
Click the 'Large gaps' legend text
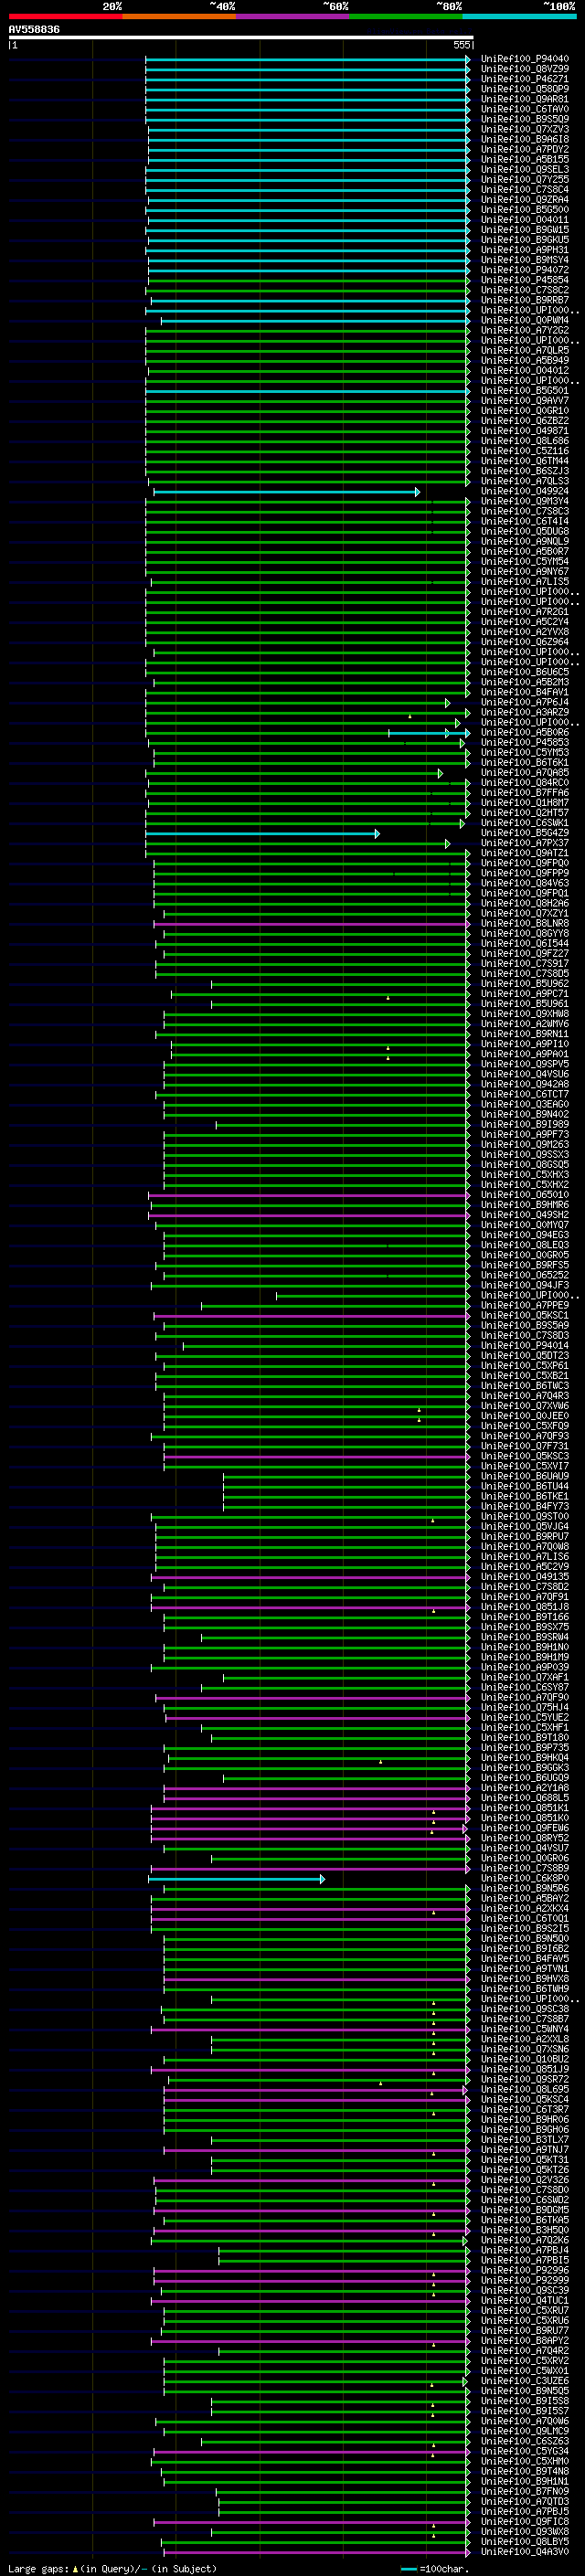pos(39,2568)
